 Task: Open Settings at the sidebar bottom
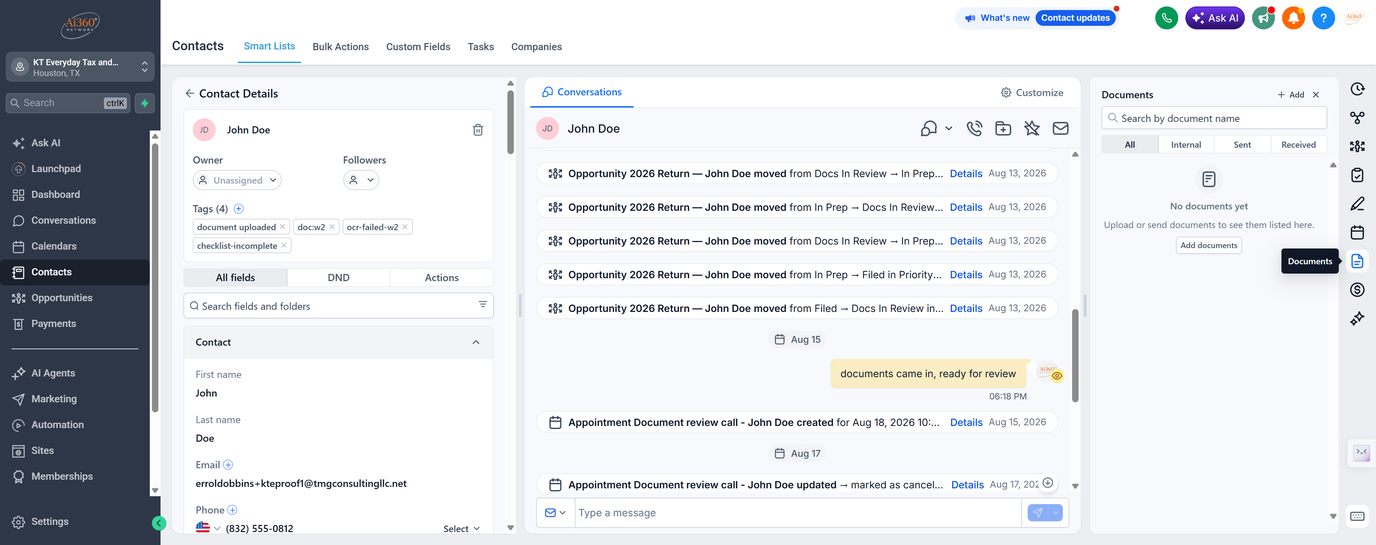[50, 522]
